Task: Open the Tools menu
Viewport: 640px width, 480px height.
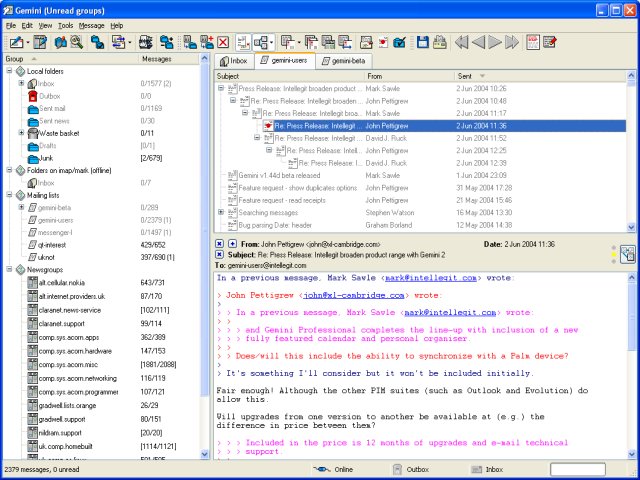Action: coord(65,24)
